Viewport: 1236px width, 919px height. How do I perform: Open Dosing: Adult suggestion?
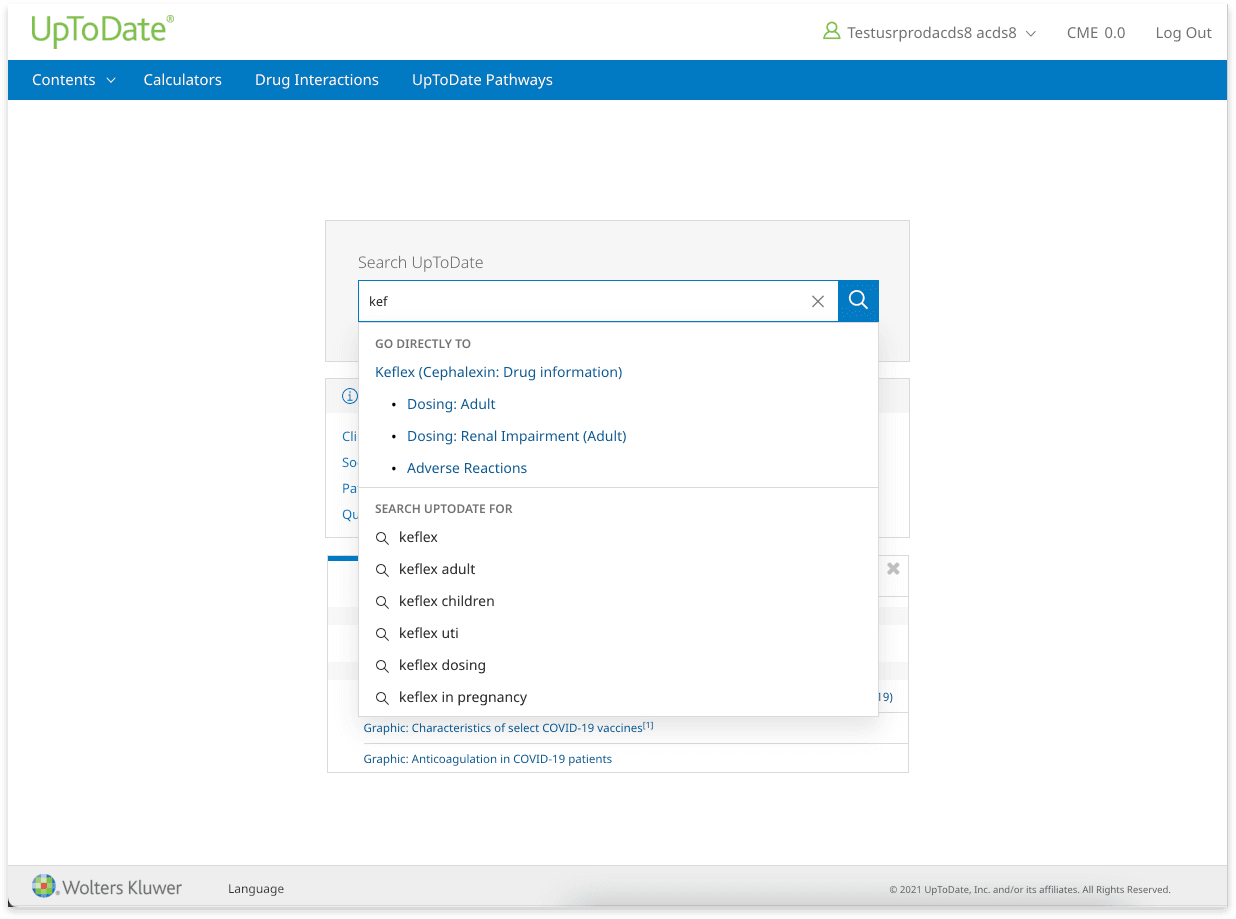451,404
